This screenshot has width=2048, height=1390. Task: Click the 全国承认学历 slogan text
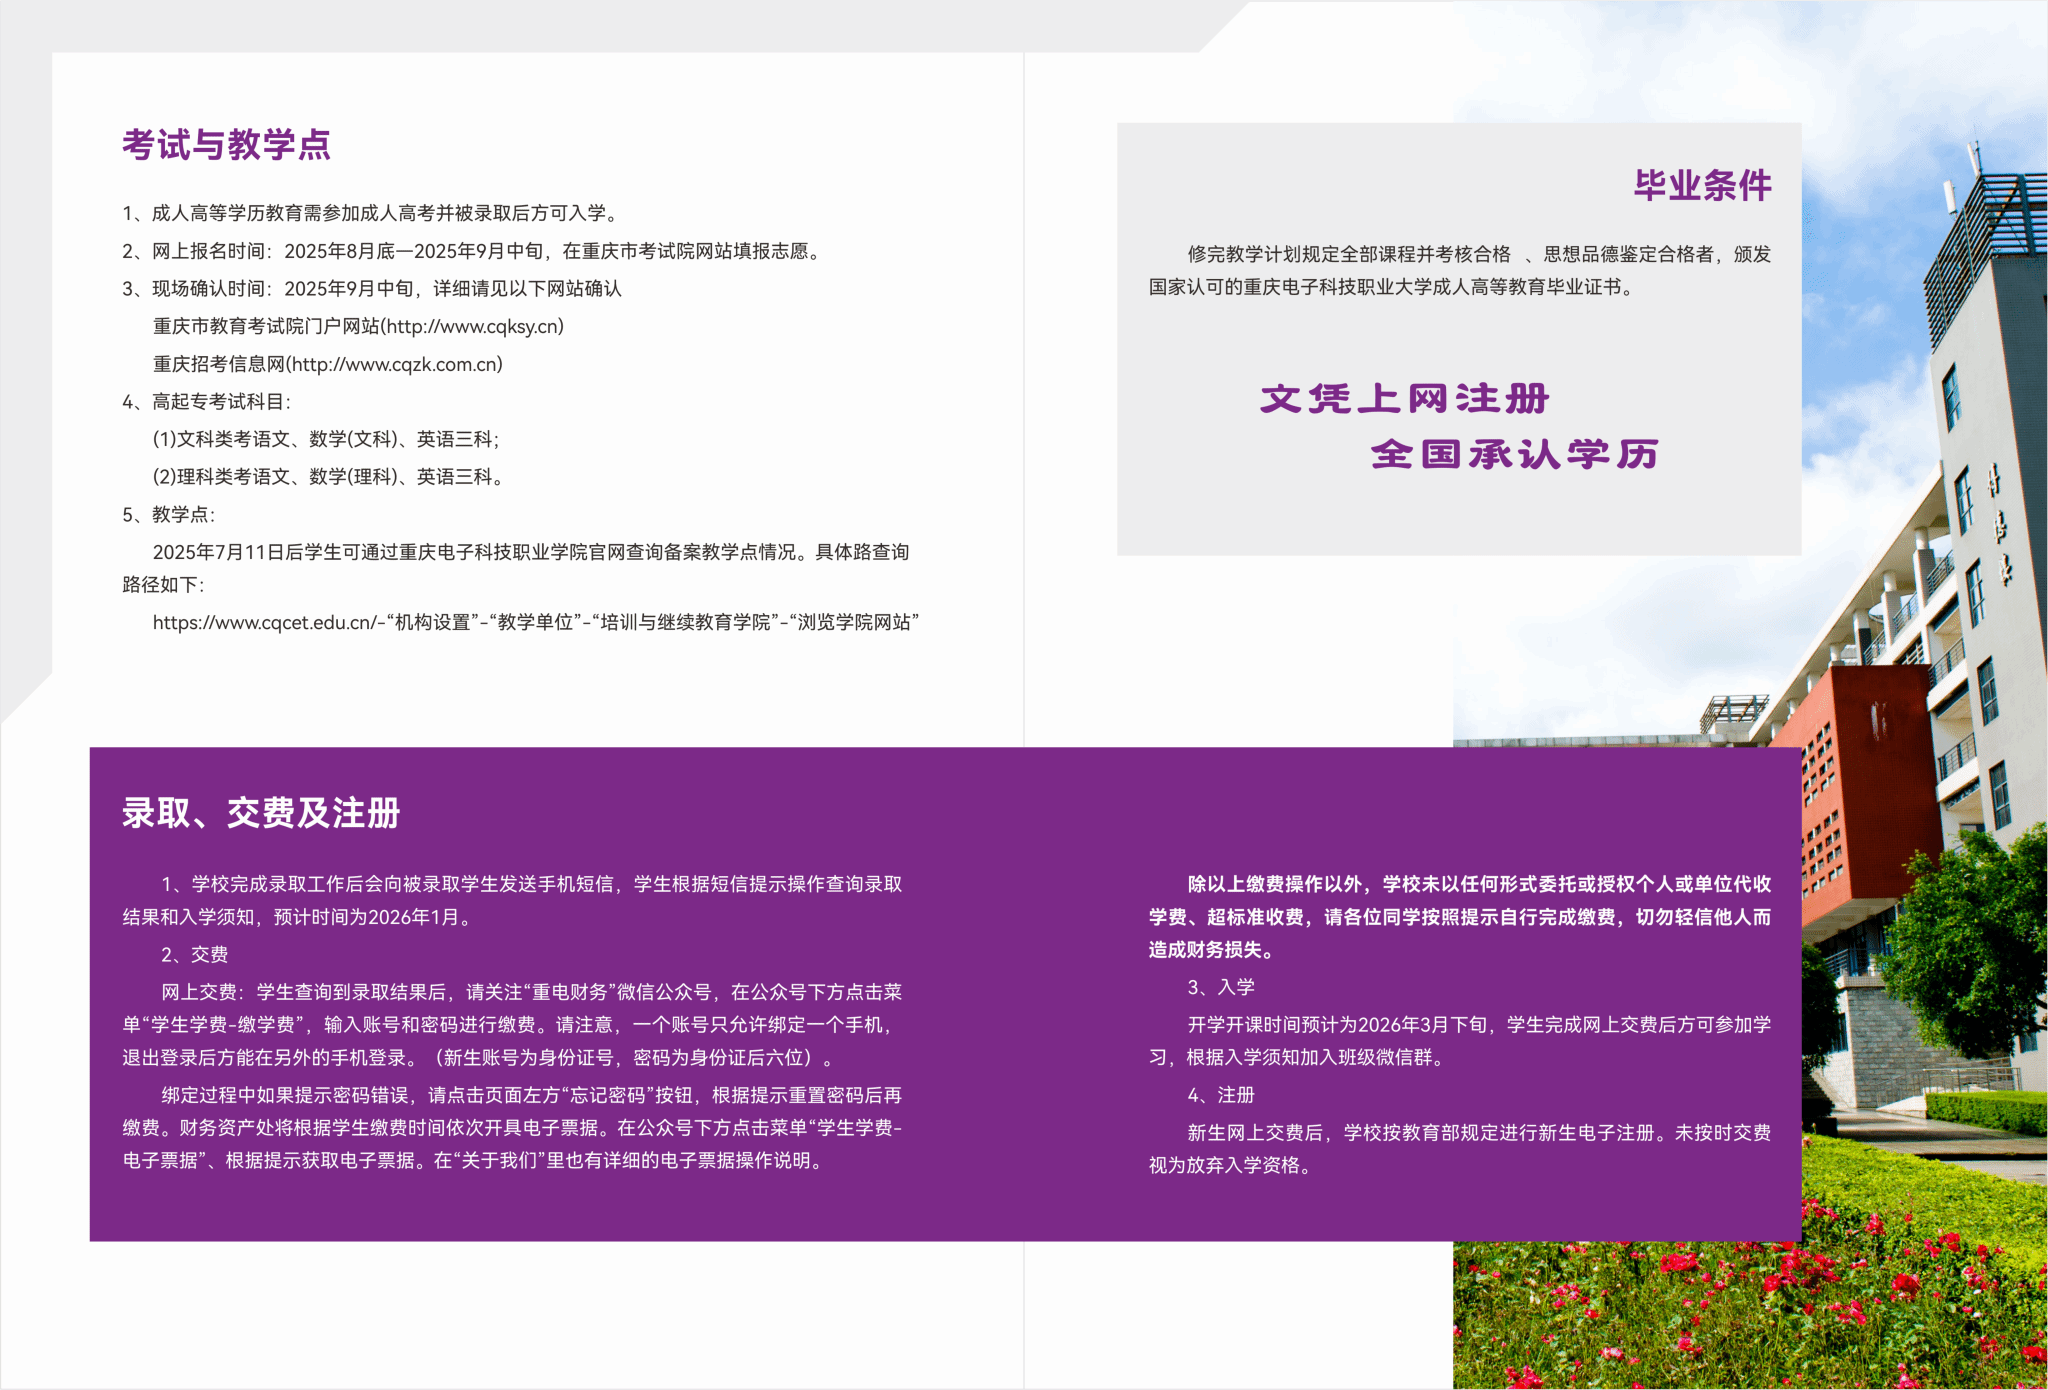[x=1514, y=455]
